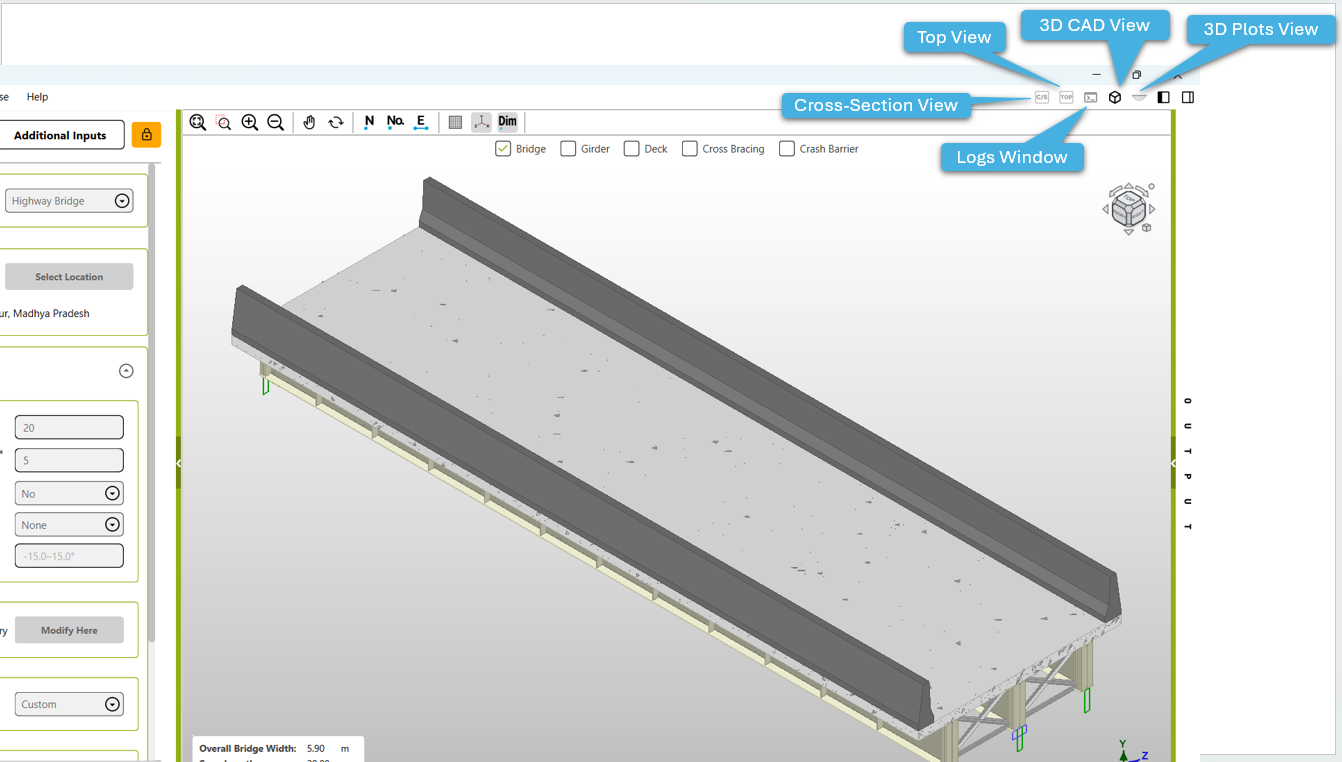Screen dimensions: 1342x762
Task: Toggle the left panel layout icon
Action: pyautogui.click(x=1163, y=97)
